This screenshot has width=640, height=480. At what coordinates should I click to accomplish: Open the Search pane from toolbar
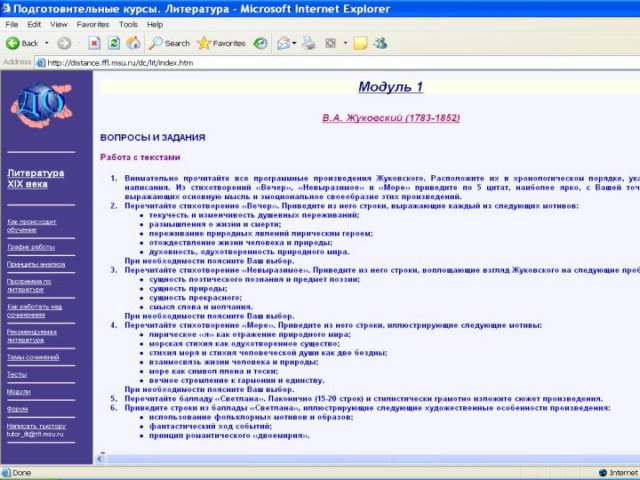click(169, 43)
